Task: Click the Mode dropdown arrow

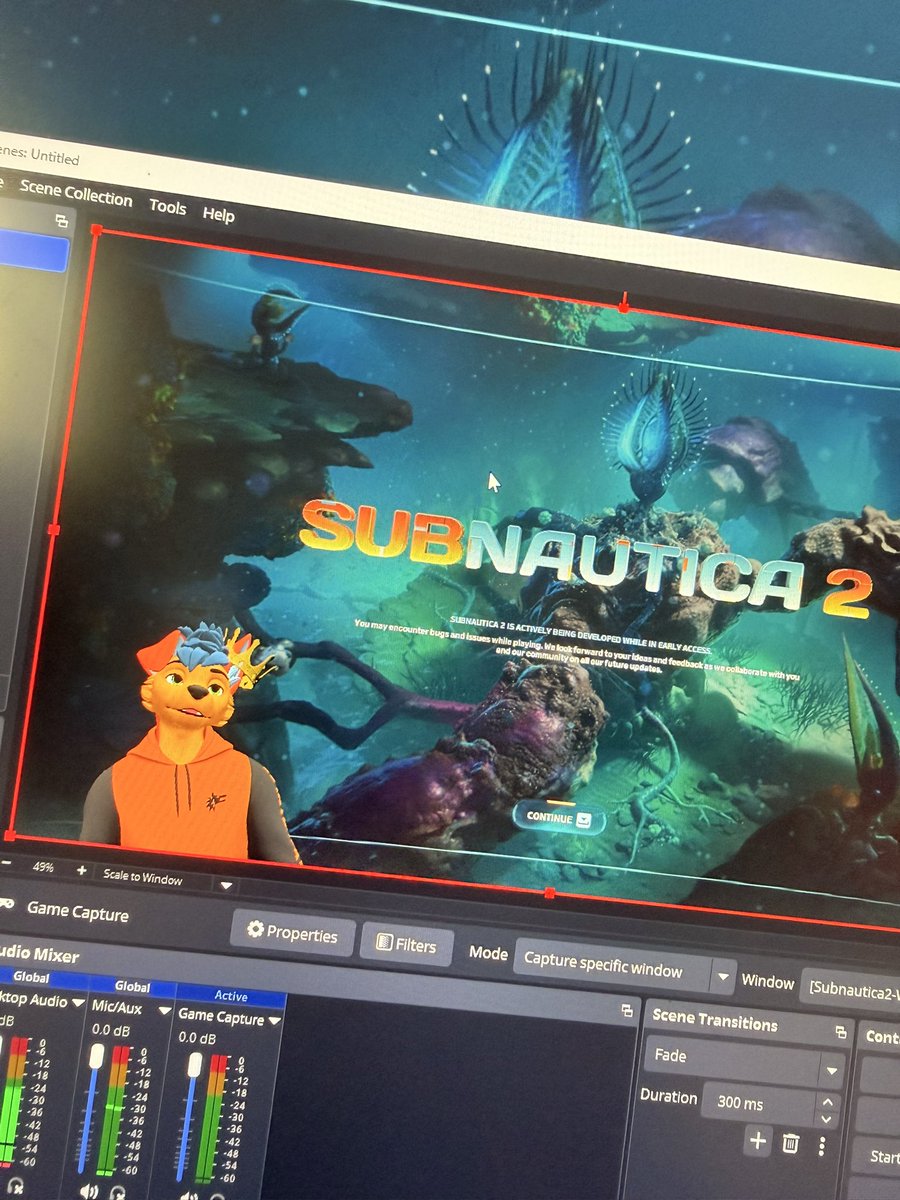Action: pos(722,976)
